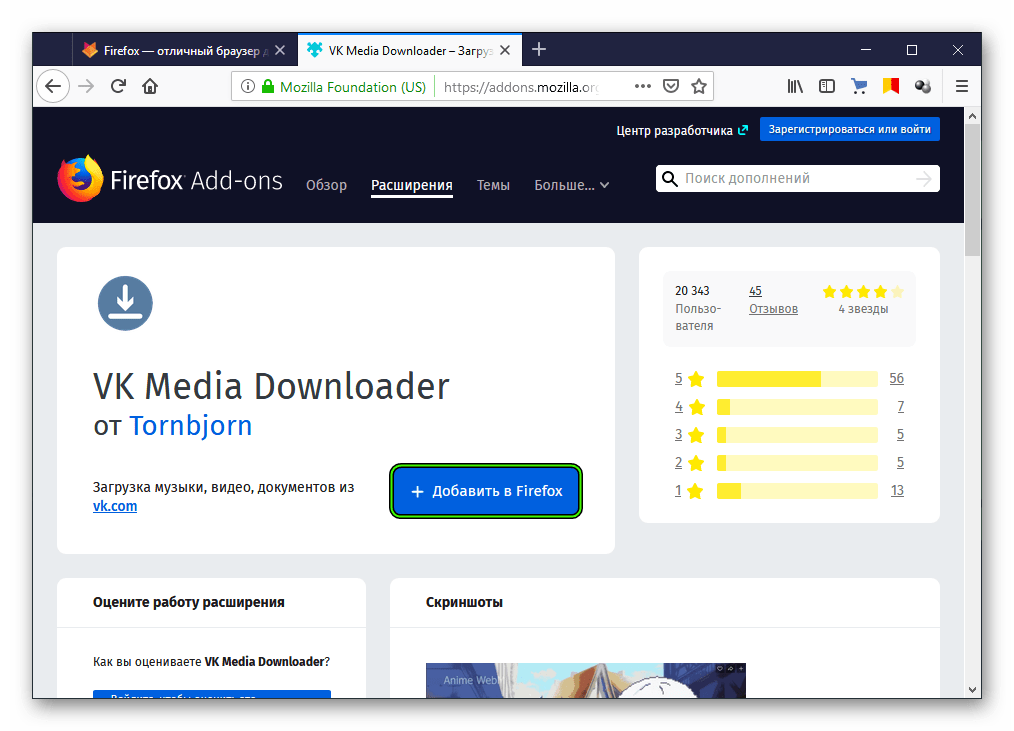Viewport: 1014px width, 731px height.
Task: Open the Library toolbar icon
Action: click(795, 86)
